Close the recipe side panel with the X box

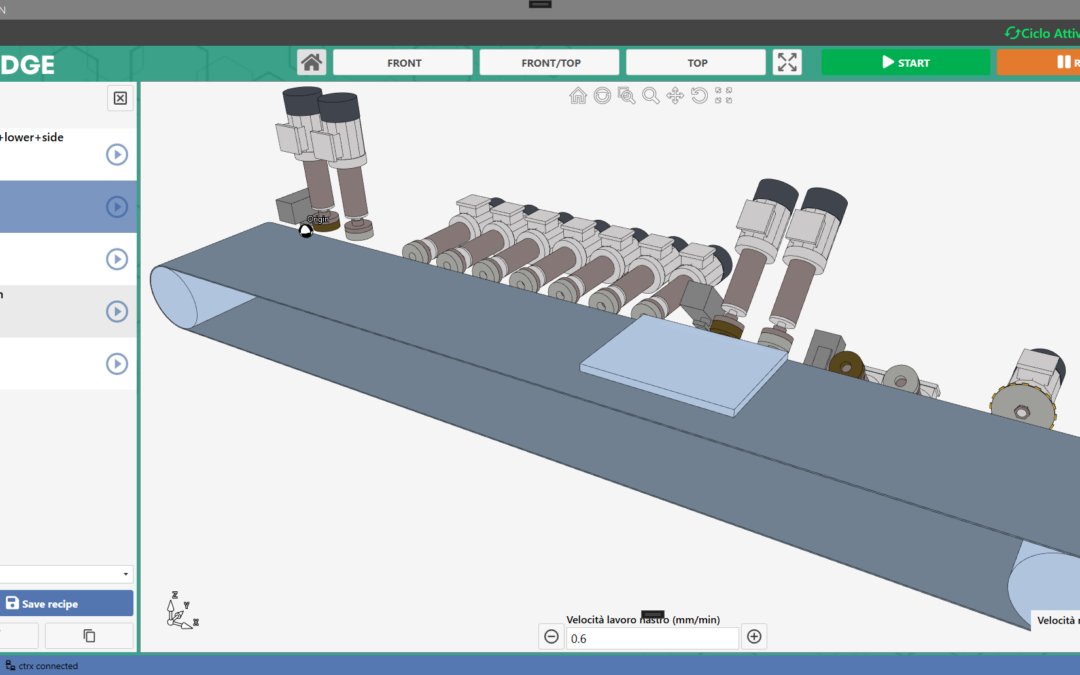120,98
